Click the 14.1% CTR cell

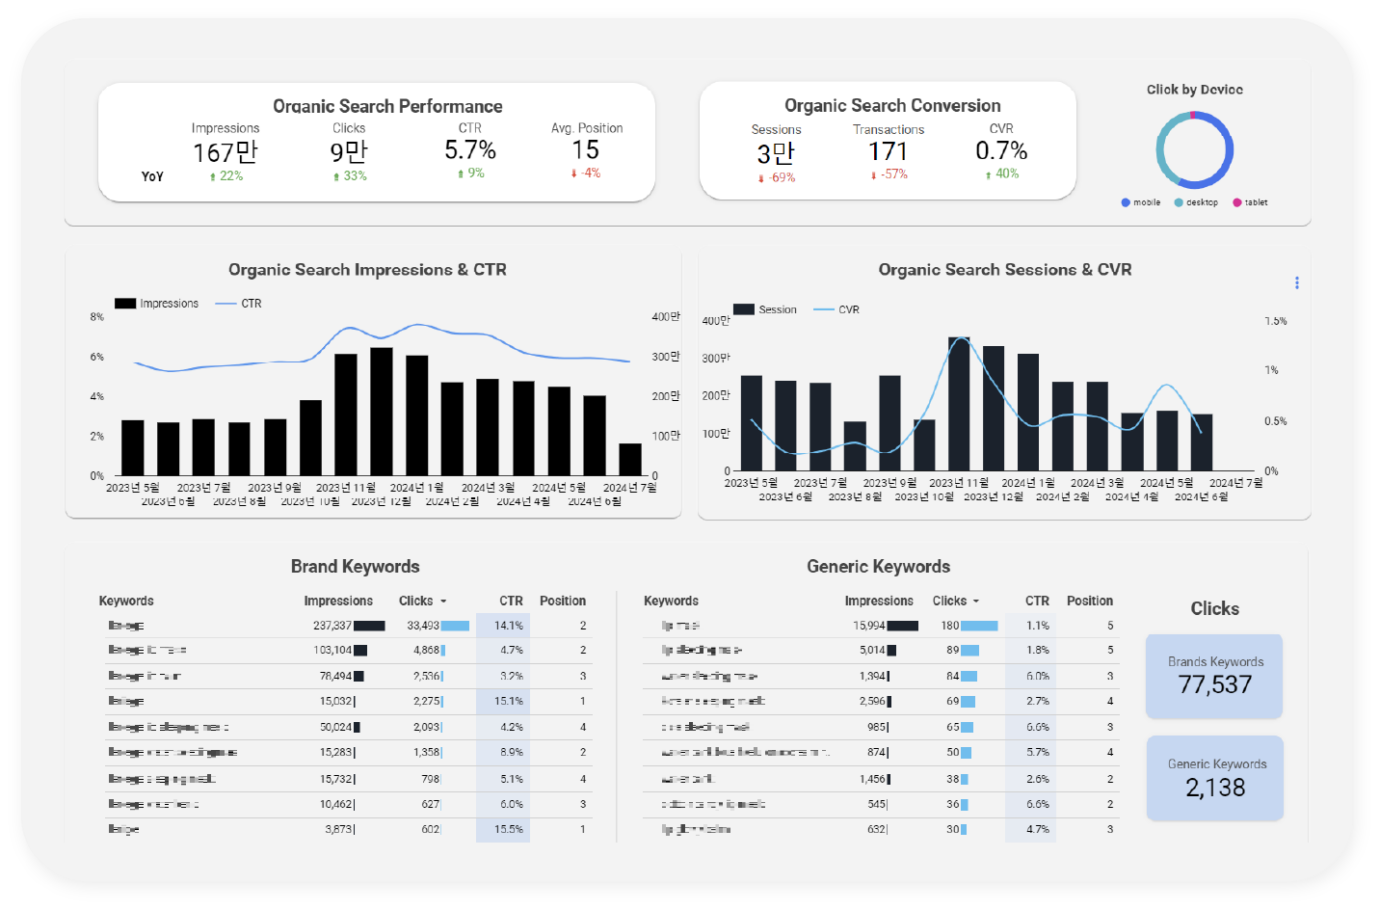tap(508, 625)
